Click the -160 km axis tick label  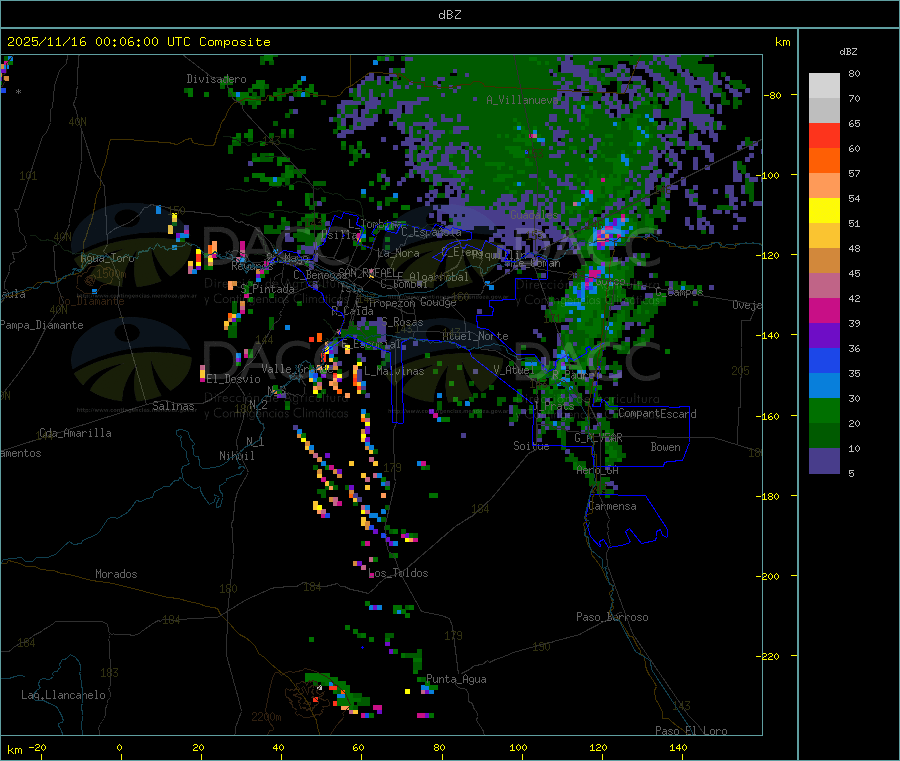pos(769,416)
